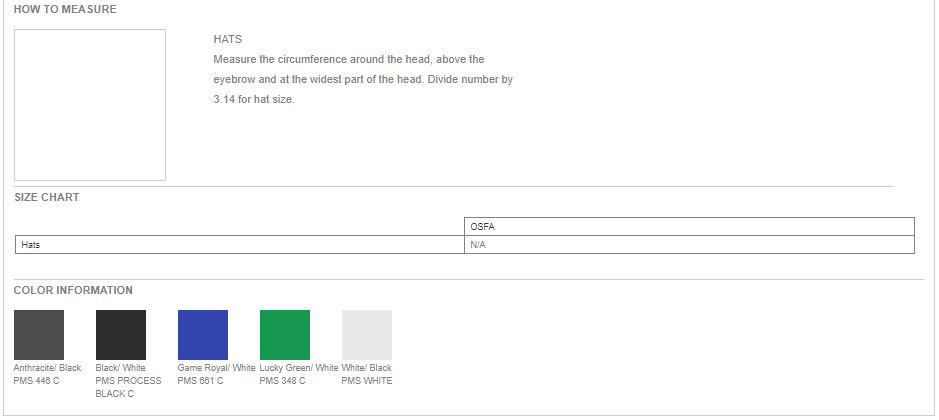
Task: Click the OSFA column header cell
Action: pyautogui.click(x=689, y=226)
